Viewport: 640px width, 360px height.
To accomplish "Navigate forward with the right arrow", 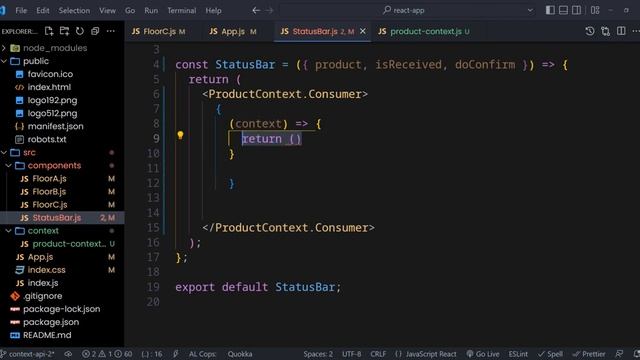I will pos(269,11).
